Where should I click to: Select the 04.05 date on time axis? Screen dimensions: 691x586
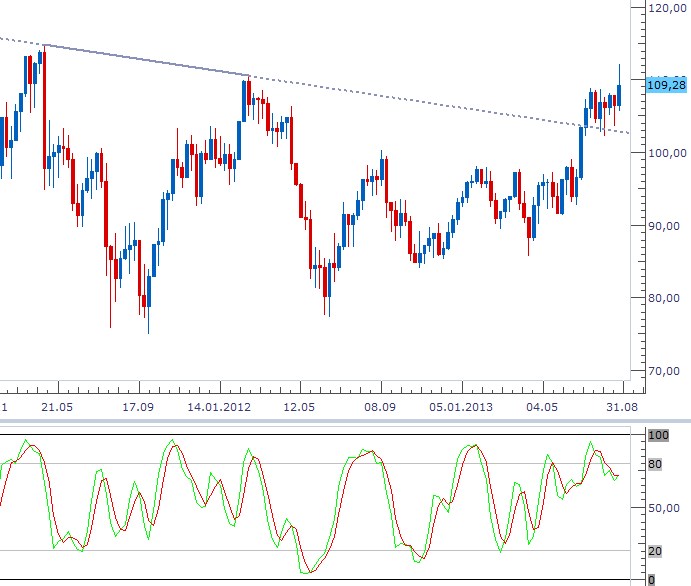(x=542, y=408)
